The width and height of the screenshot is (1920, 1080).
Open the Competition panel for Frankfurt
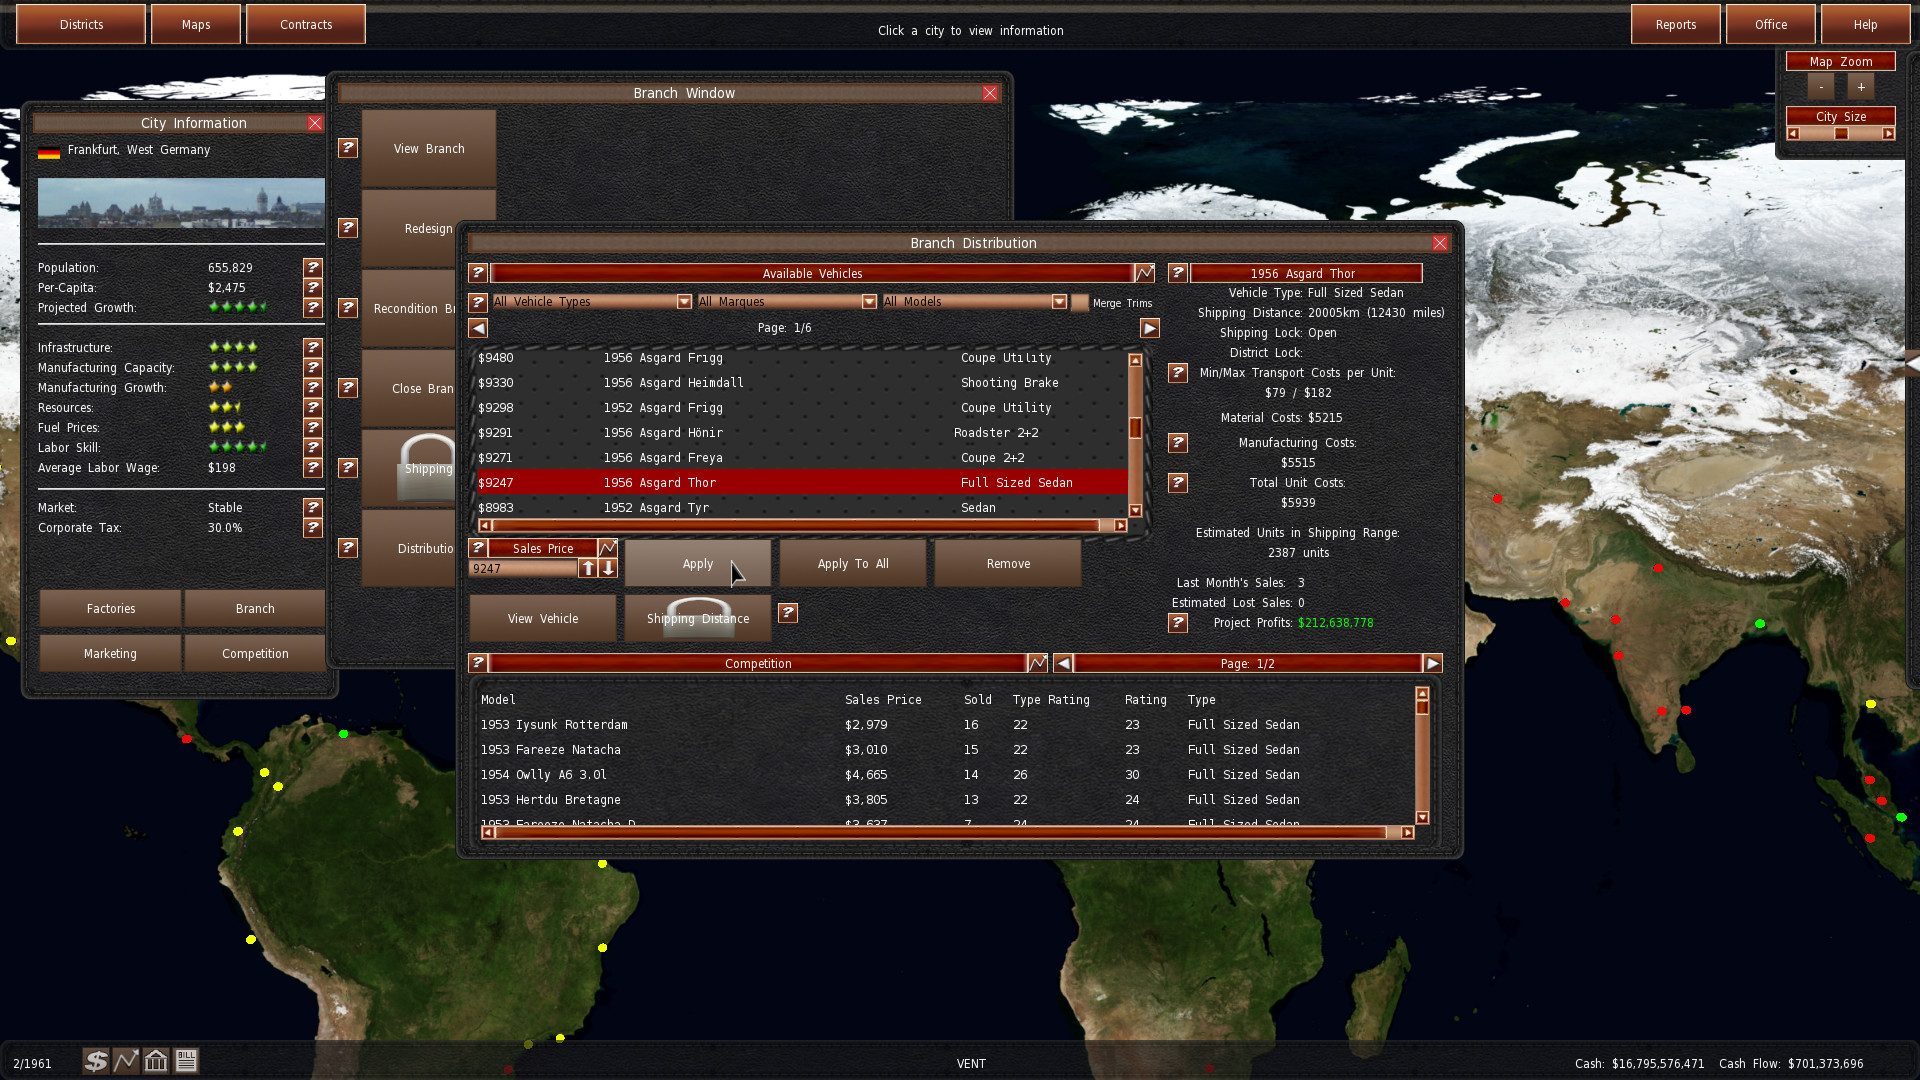(254, 653)
